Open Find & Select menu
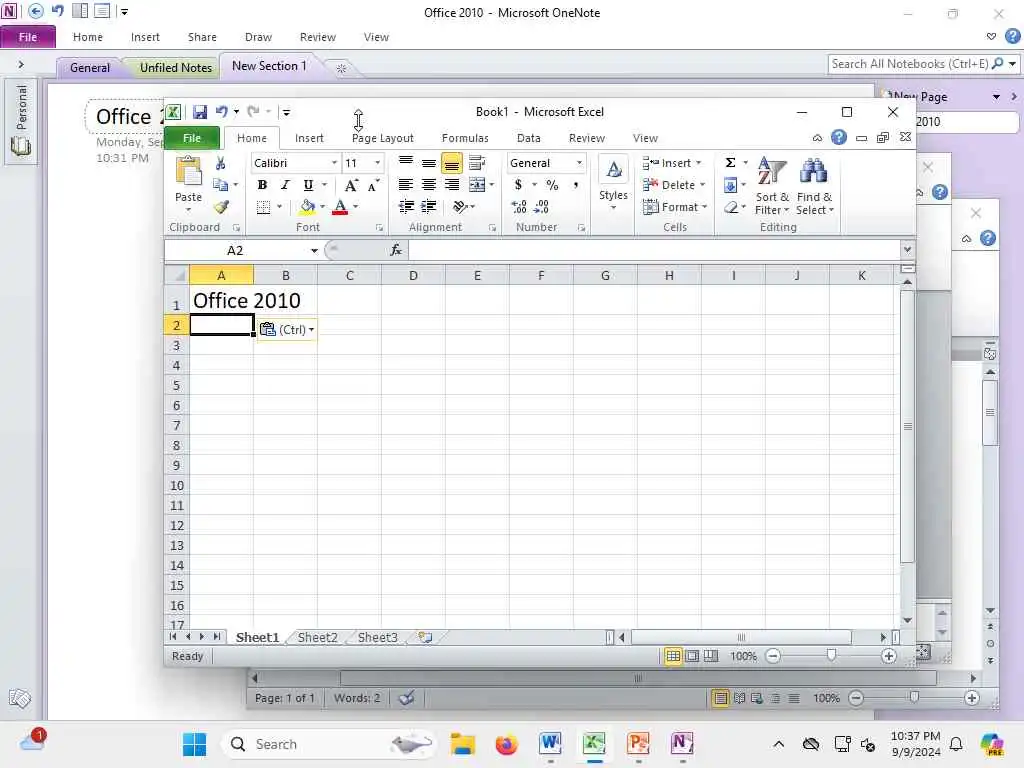This screenshot has width=1024, height=768. pos(814,185)
